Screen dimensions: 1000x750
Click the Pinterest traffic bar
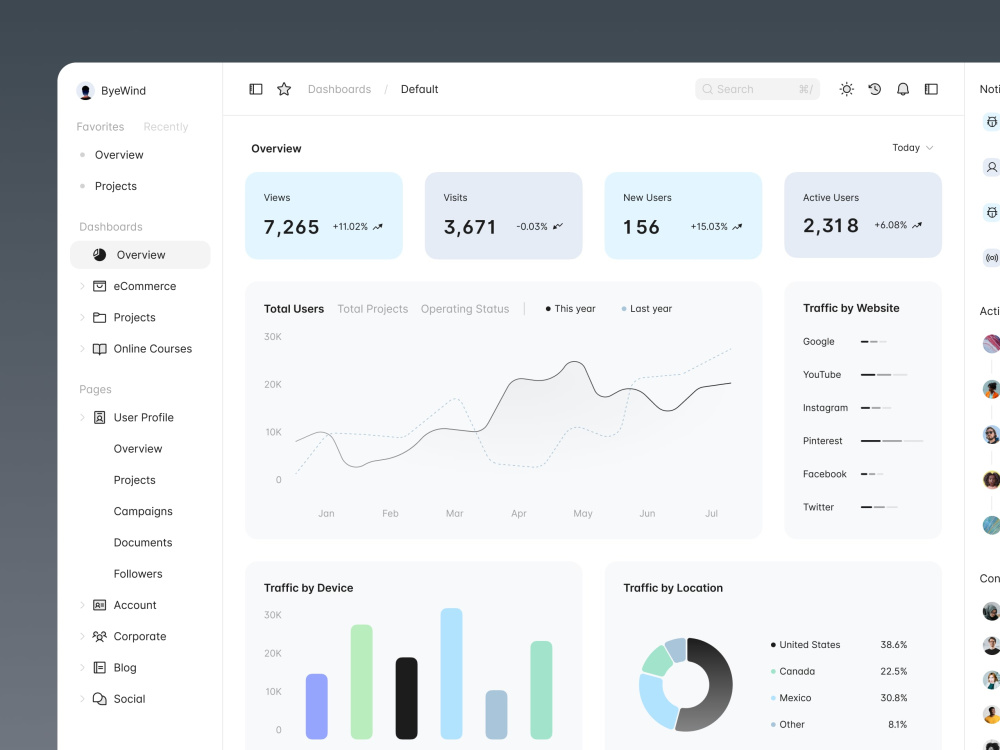pos(892,441)
